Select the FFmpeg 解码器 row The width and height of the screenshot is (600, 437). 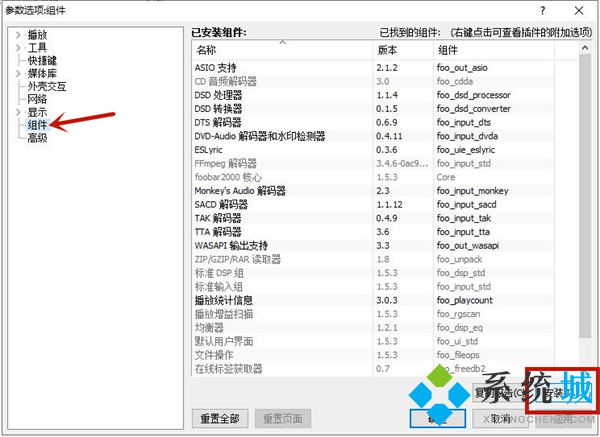[373, 164]
